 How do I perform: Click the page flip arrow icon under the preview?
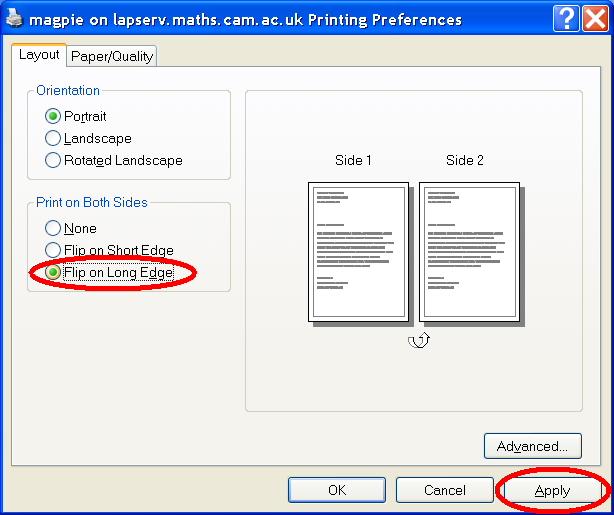click(x=420, y=340)
